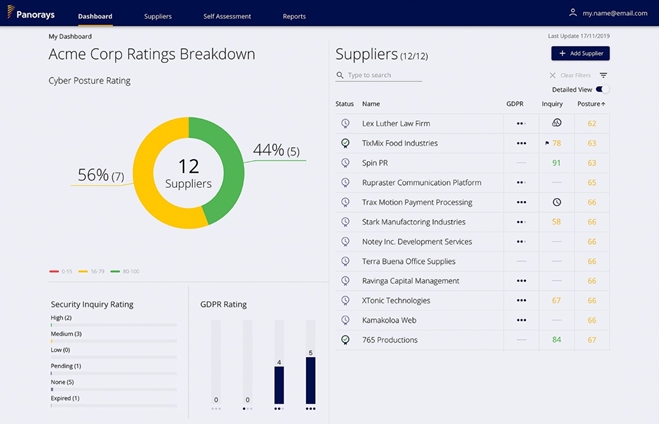Switch to Self Assessment tab
This screenshot has height=424, width=659.
coord(226,17)
